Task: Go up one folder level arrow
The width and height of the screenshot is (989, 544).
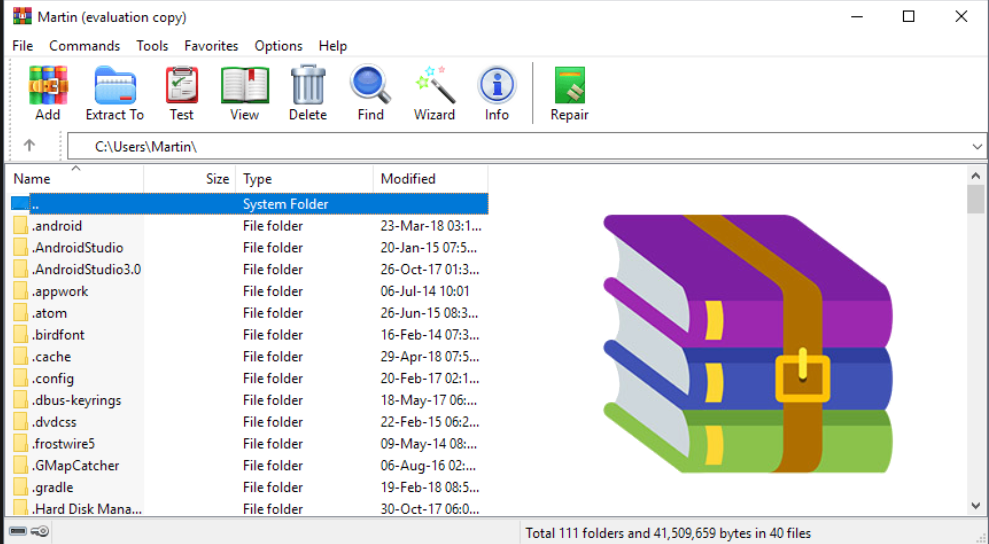Action: coord(29,146)
